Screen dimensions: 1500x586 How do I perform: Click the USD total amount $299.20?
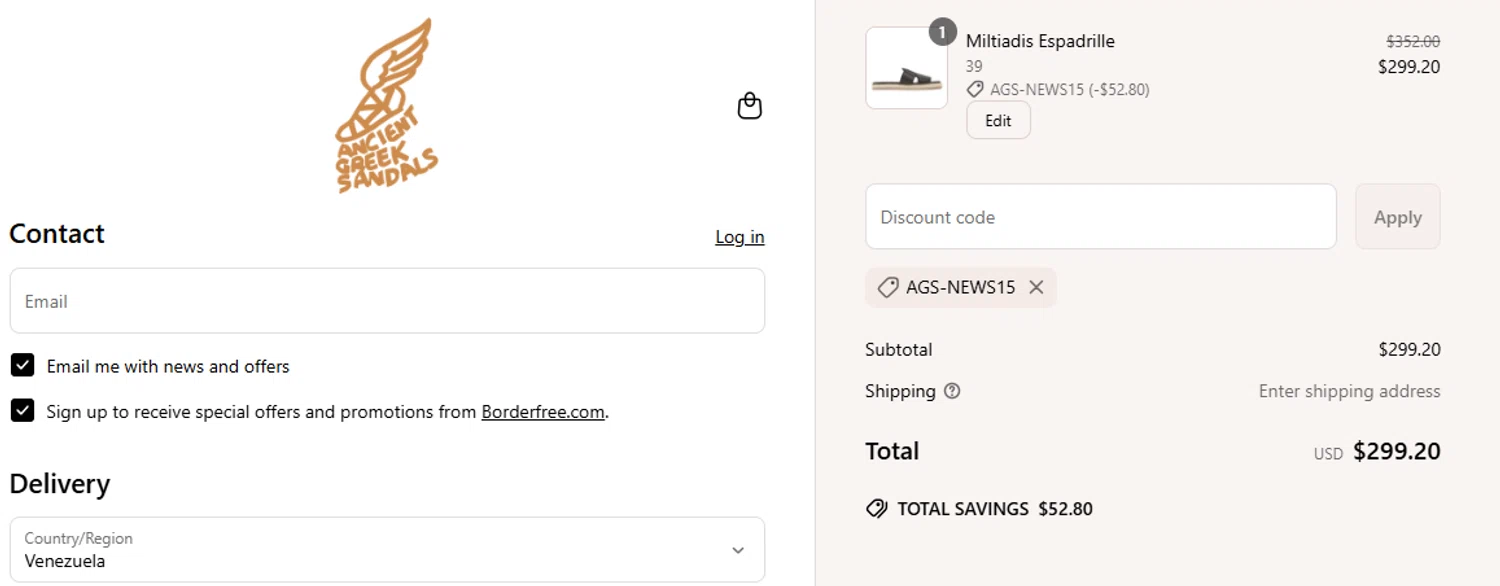1396,451
